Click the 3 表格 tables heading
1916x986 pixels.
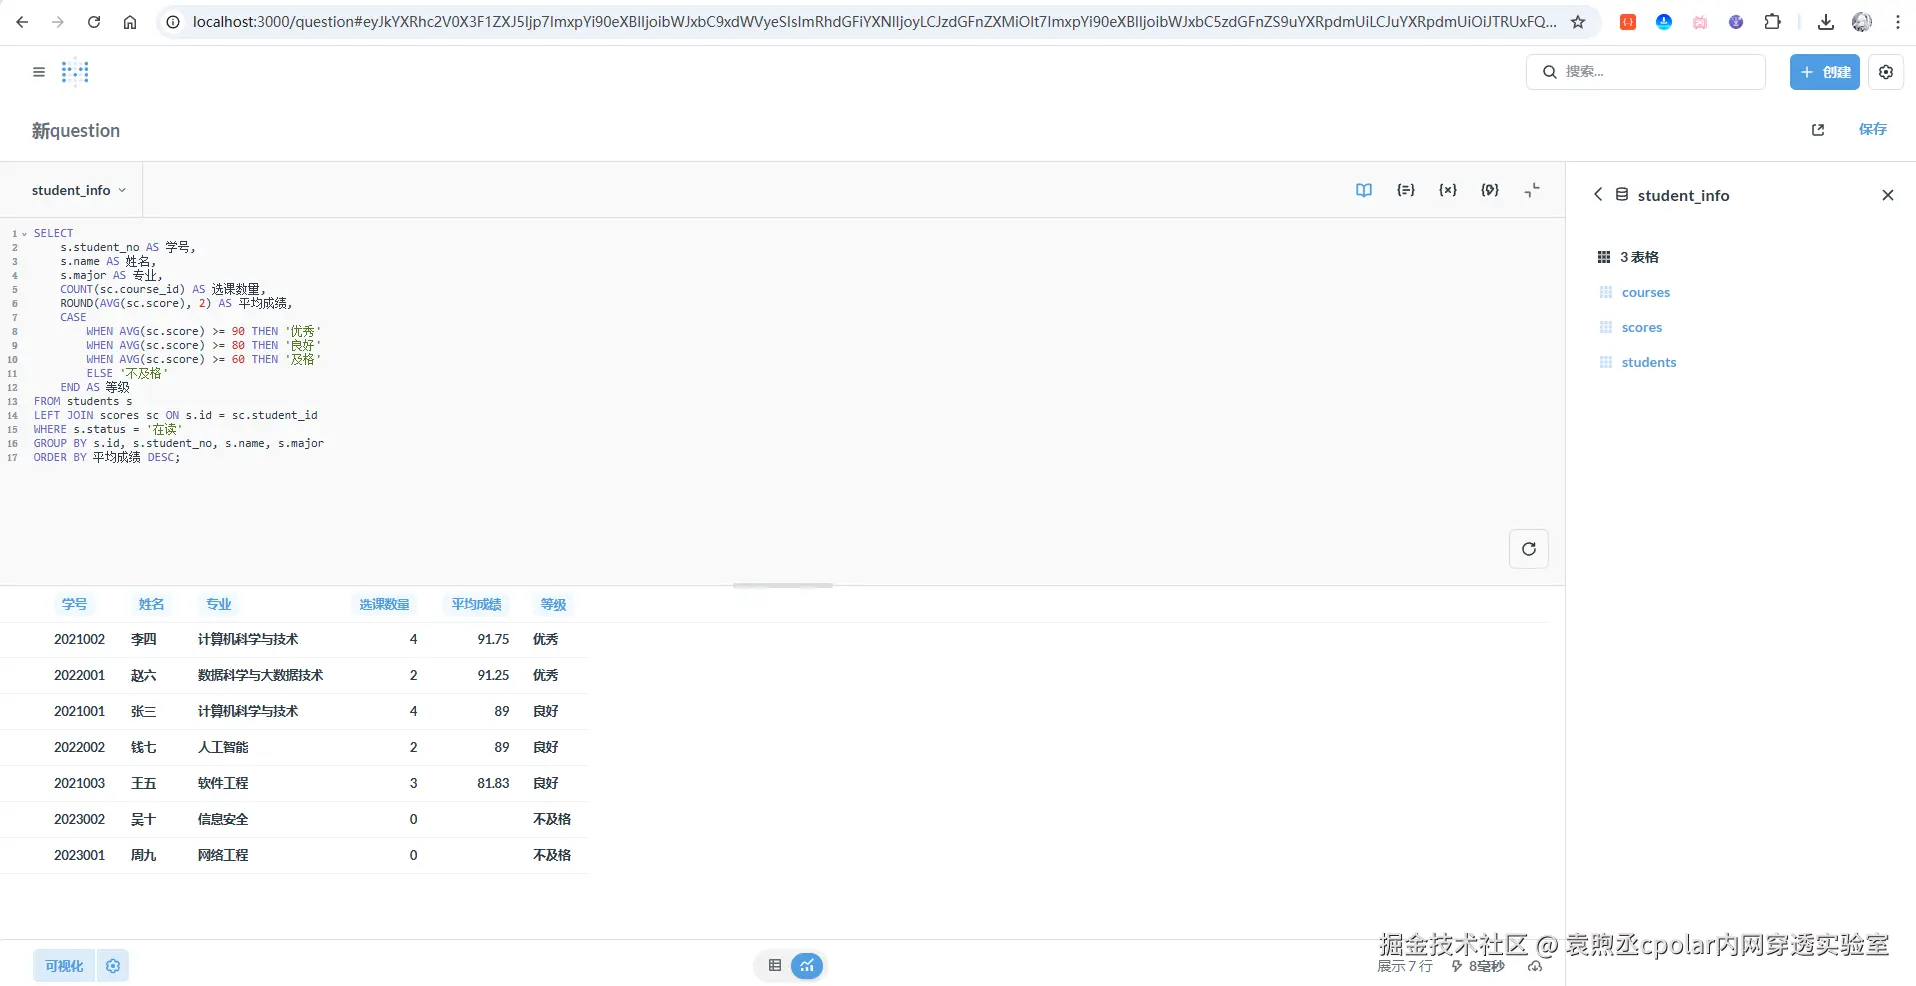[1628, 257]
